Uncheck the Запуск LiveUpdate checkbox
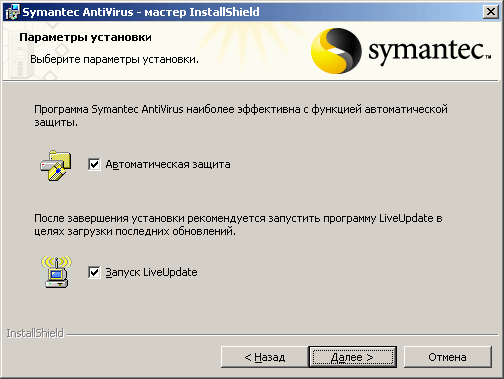Screen dimensions: 504x379 point(94,272)
